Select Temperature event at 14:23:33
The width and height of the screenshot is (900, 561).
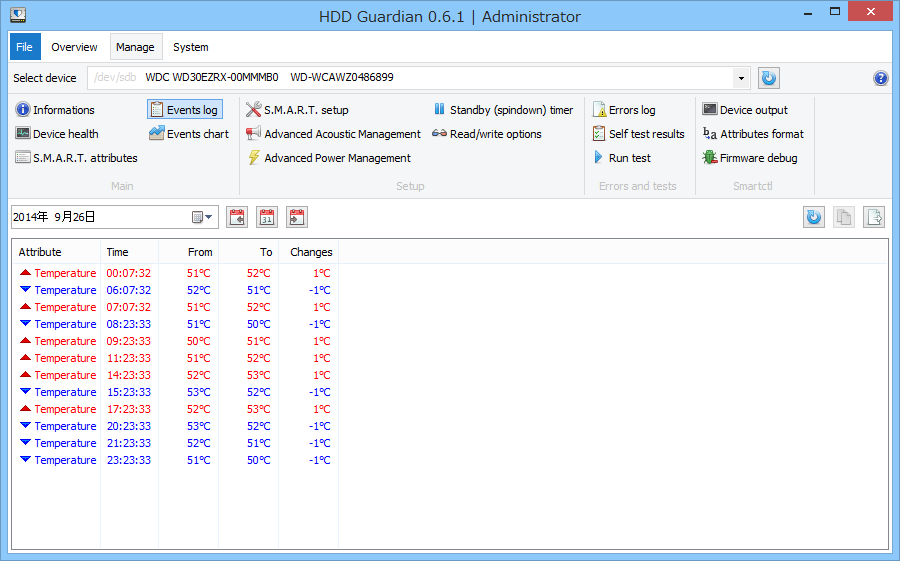click(x=175, y=375)
